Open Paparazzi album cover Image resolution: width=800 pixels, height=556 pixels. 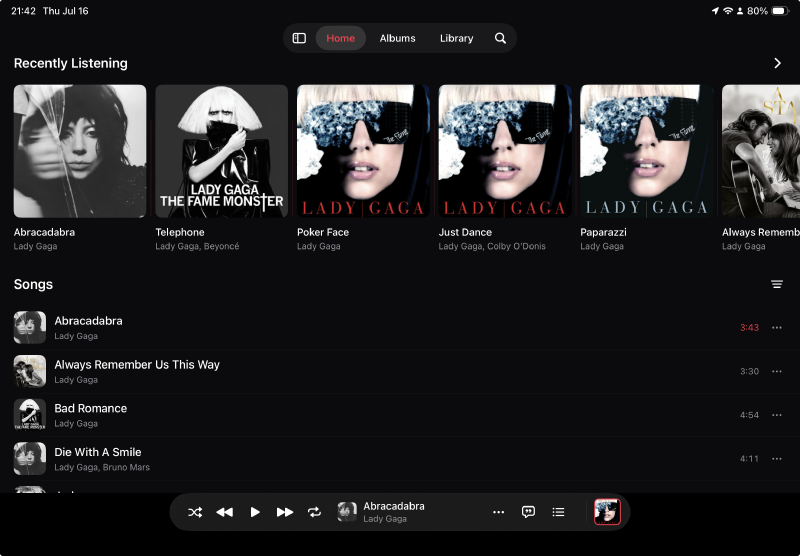click(646, 151)
